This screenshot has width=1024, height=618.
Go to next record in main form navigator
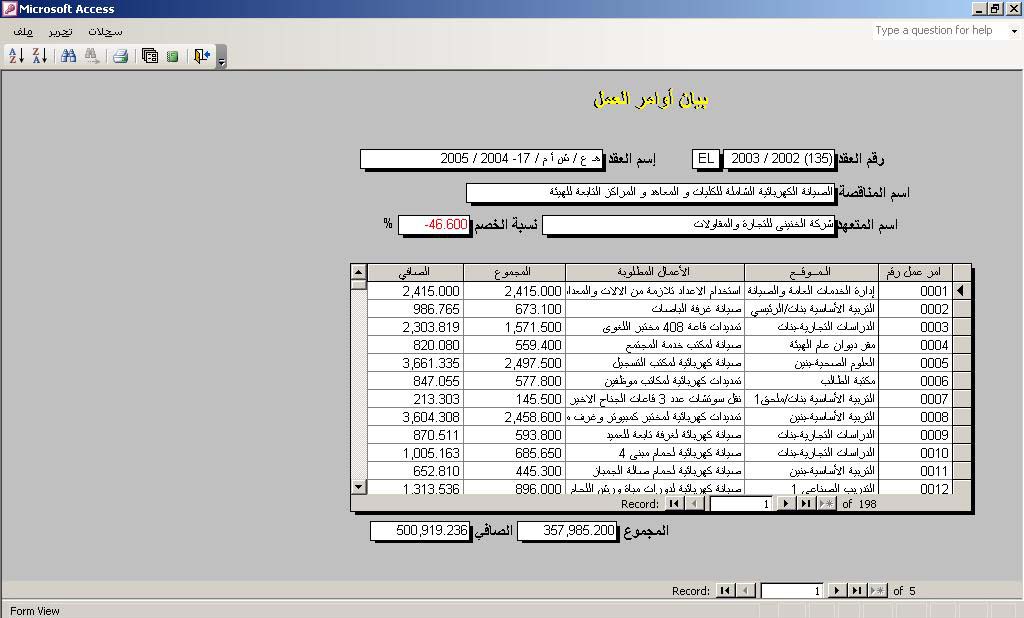tap(837, 591)
